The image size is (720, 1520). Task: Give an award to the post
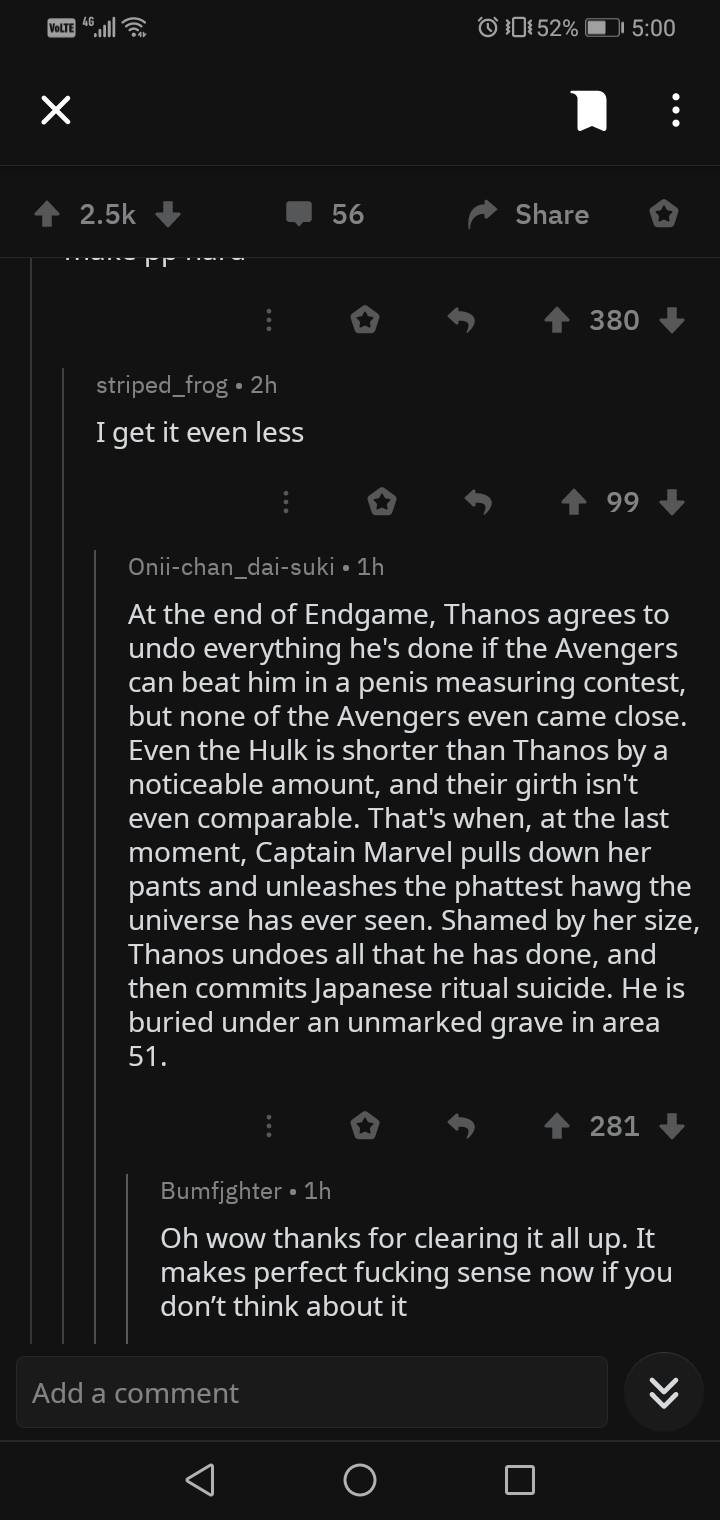click(x=664, y=214)
